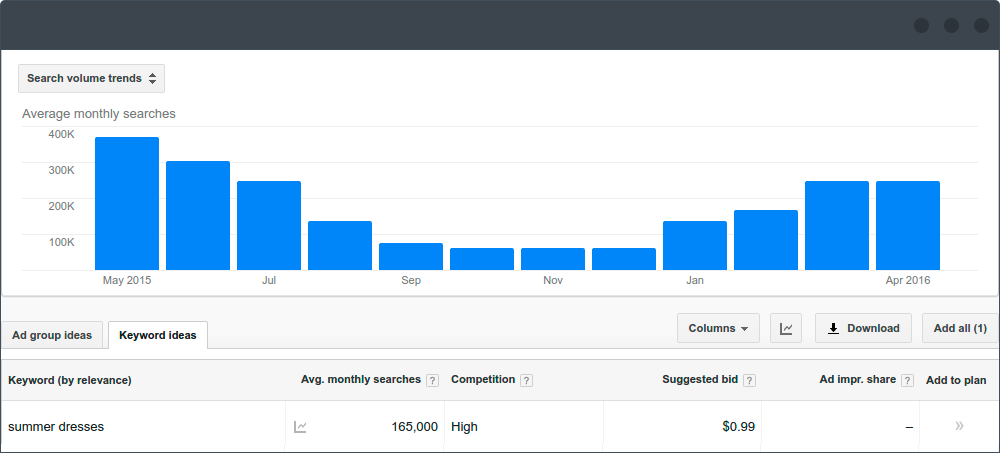This screenshot has width=1000, height=453.
Task: Add summer dresses to plan arrow
Action: tap(959, 426)
